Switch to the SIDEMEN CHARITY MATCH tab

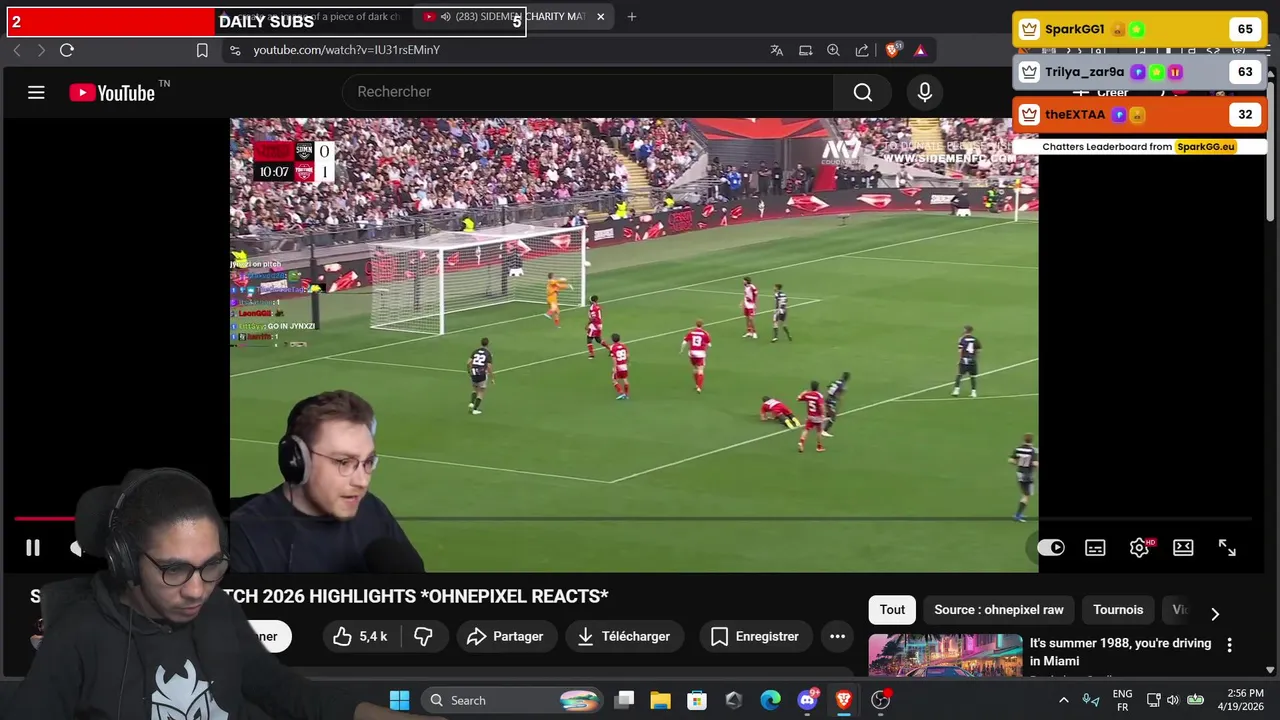coord(513,16)
